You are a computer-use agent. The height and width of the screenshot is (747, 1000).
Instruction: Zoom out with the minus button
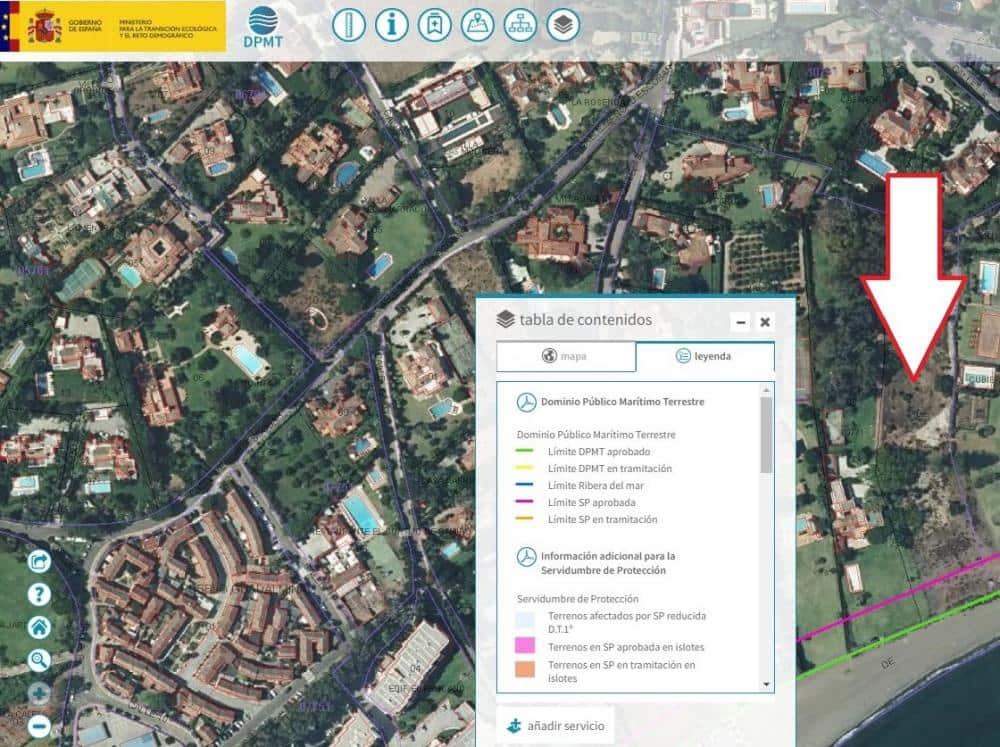tap(39, 725)
